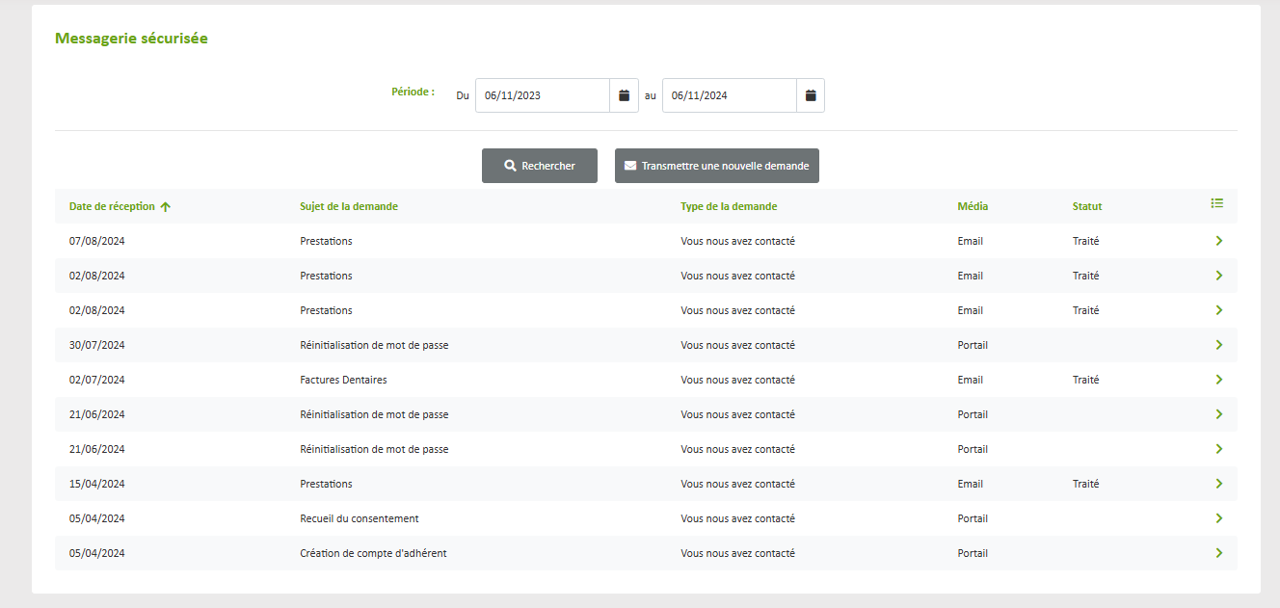Open the 07/08/2024 Prestations message via its chevron
1280x608 pixels.
[1219, 241]
